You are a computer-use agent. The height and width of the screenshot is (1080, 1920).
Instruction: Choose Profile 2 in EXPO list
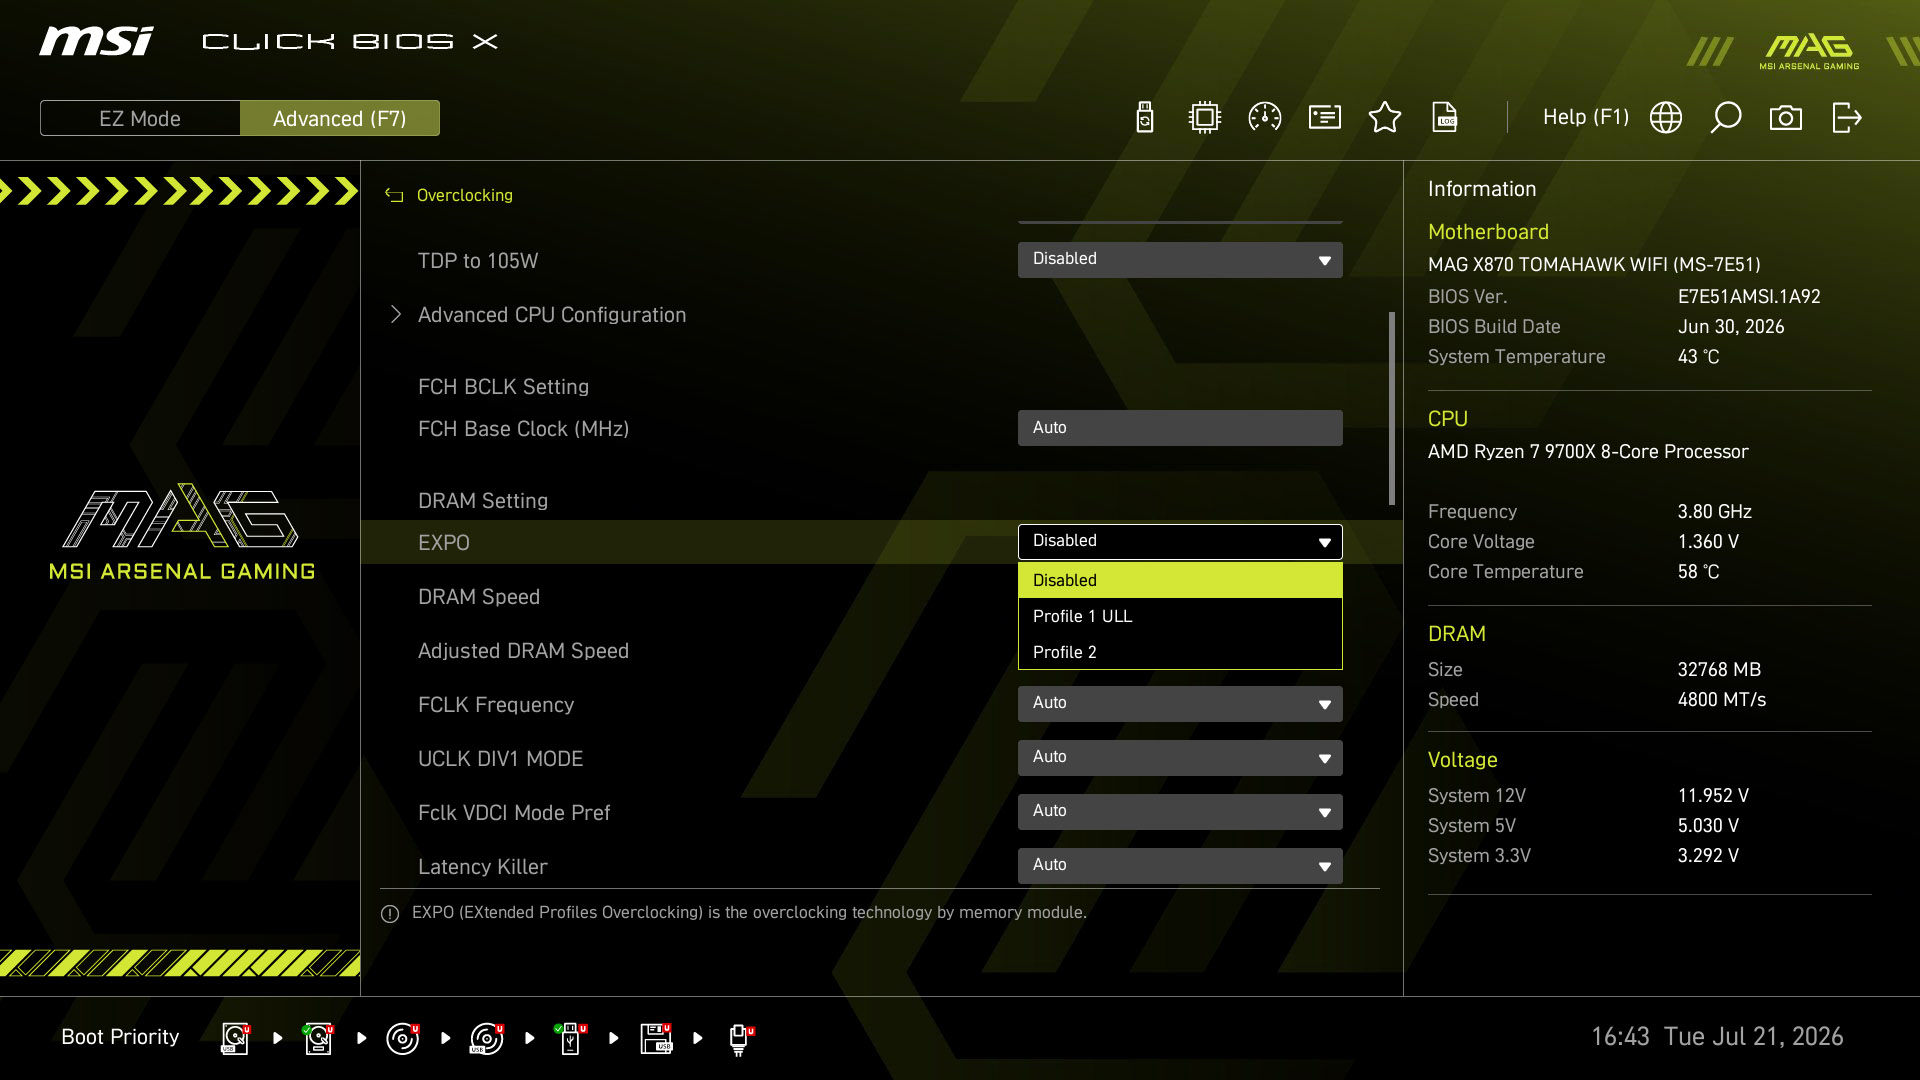[1180, 652]
